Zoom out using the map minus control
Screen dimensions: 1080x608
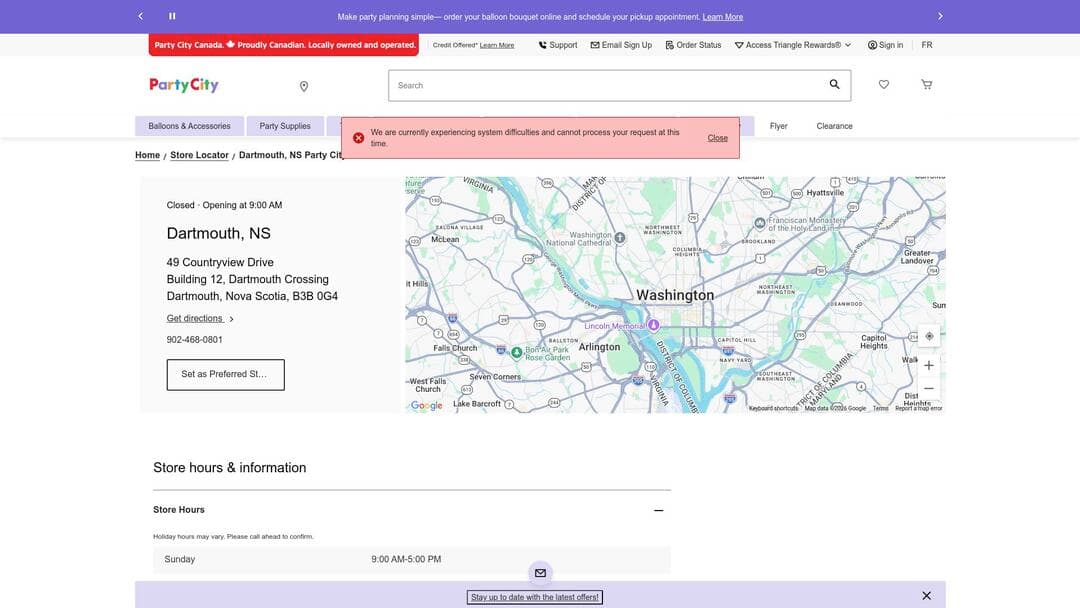tap(926, 386)
